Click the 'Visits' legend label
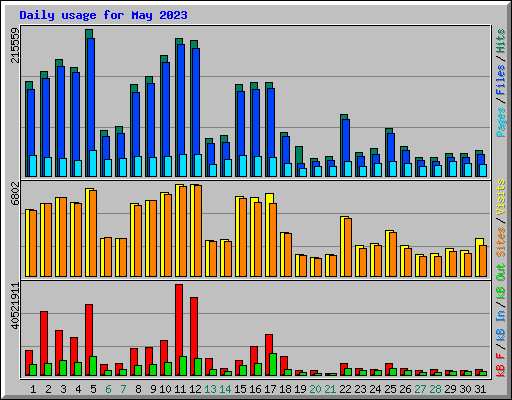The height and width of the screenshot is (400, 512). [x=500, y=197]
